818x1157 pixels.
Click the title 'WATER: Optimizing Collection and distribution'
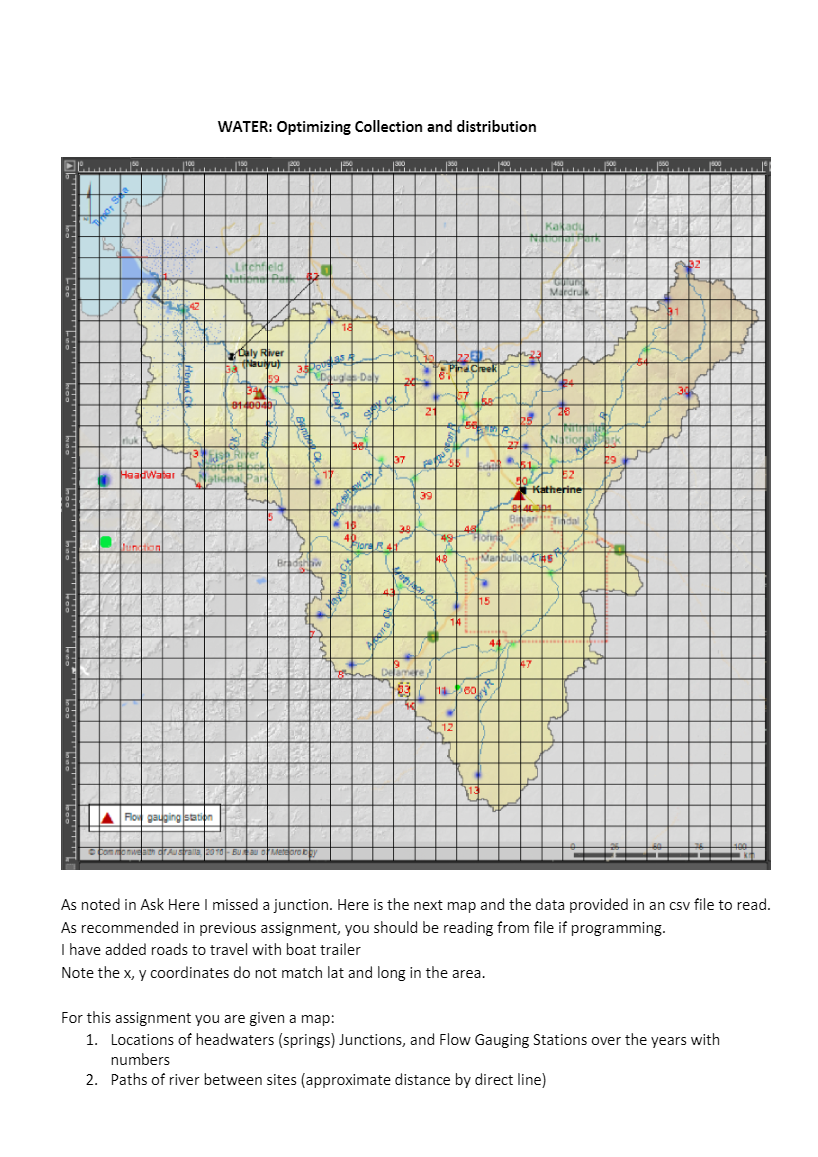pyautogui.click(x=377, y=127)
